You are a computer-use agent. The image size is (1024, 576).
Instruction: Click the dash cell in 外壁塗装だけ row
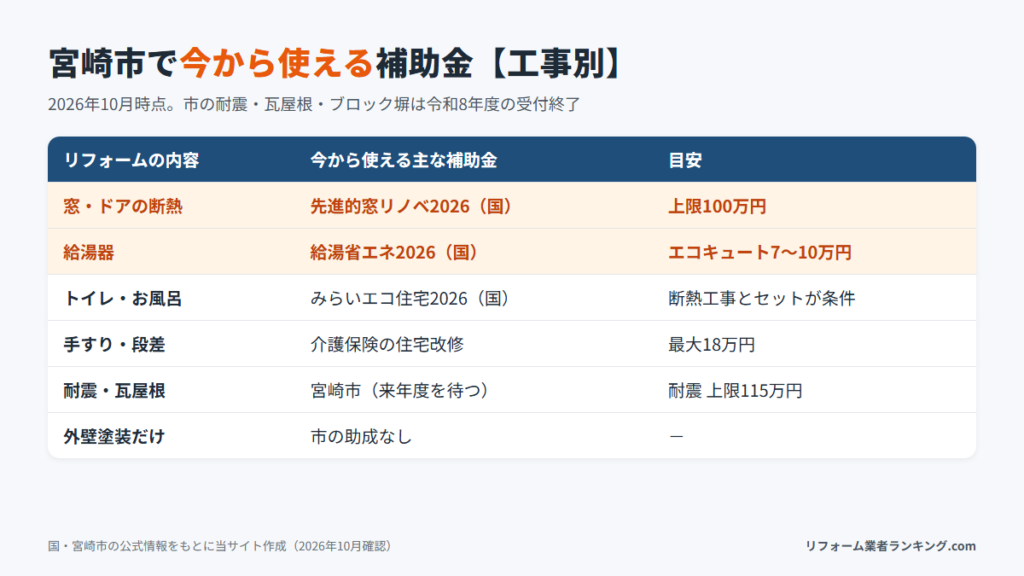[x=677, y=436]
